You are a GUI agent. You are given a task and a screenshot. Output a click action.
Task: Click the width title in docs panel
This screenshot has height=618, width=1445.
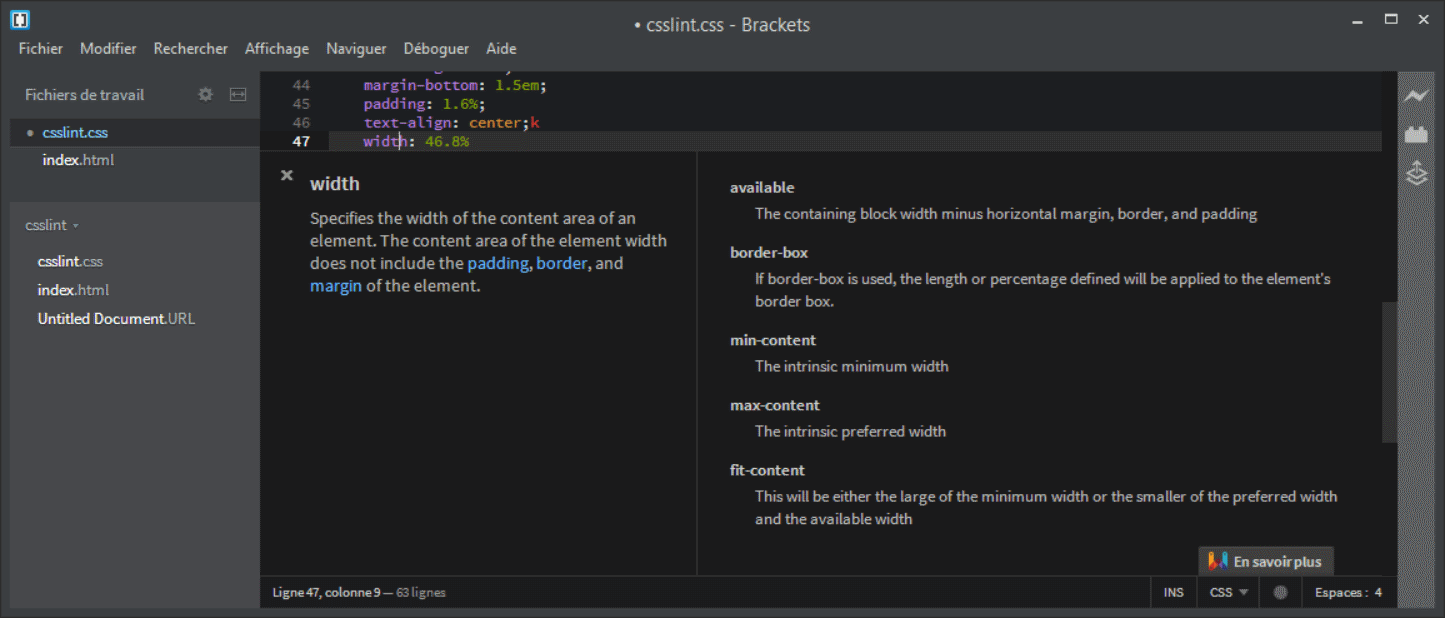(335, 184)
